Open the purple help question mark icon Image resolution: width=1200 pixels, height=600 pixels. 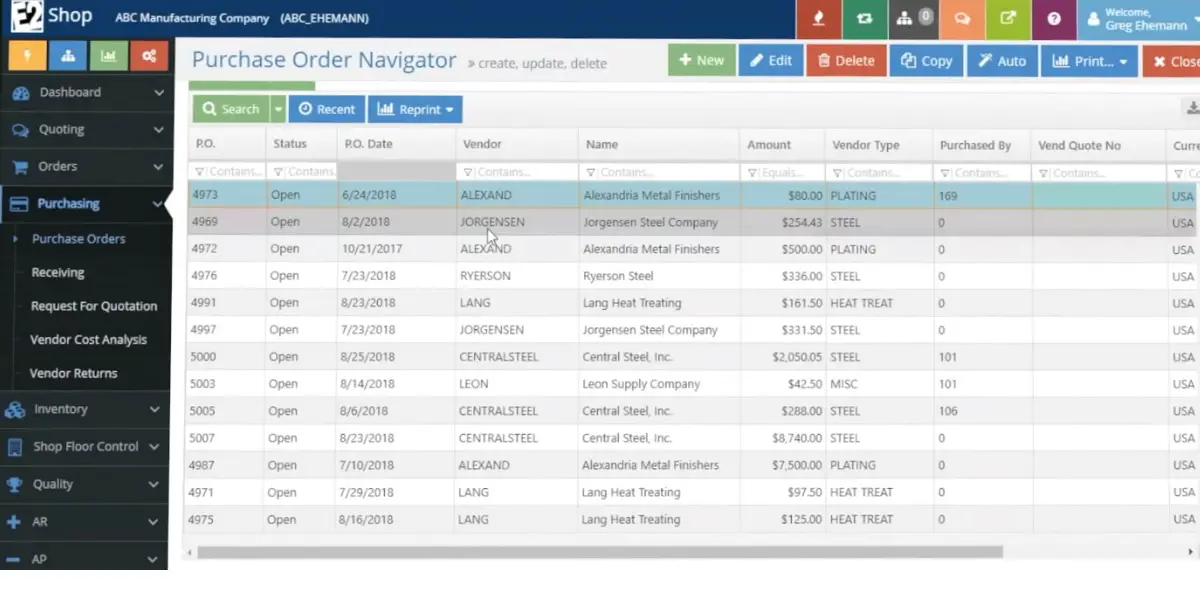(1053, 18)
